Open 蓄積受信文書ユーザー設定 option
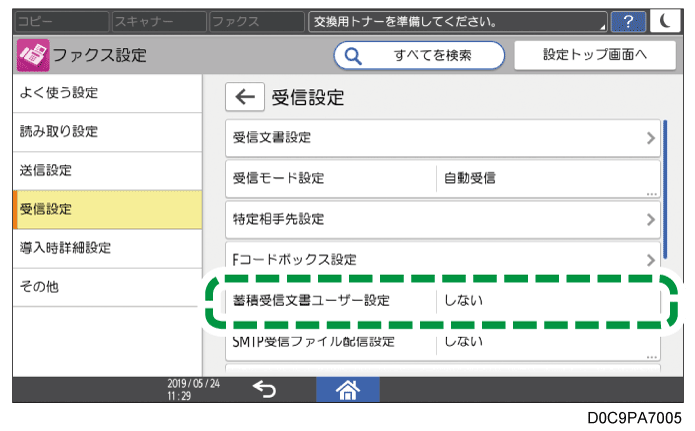The height and width of the screenshot is (431, 695). click(443, 301)
